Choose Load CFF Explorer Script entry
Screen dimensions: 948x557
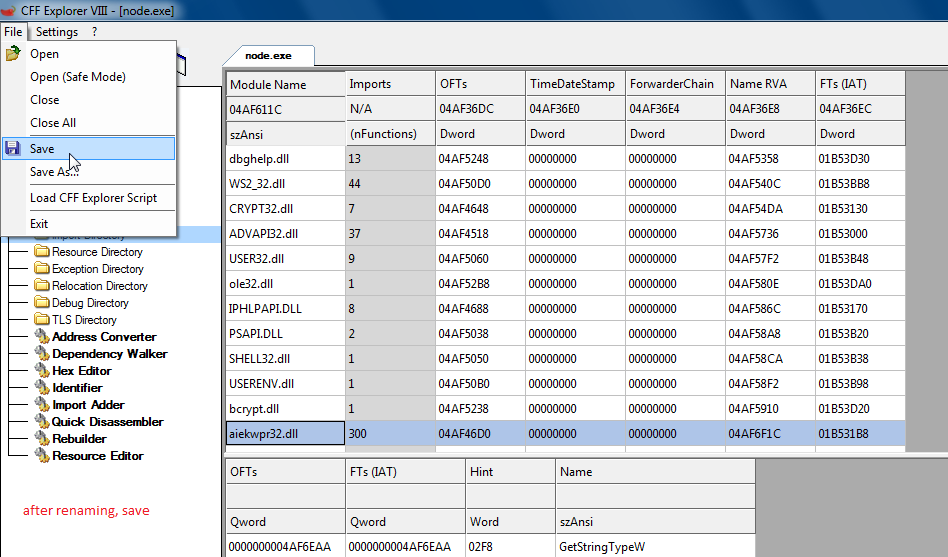point(88,198)
